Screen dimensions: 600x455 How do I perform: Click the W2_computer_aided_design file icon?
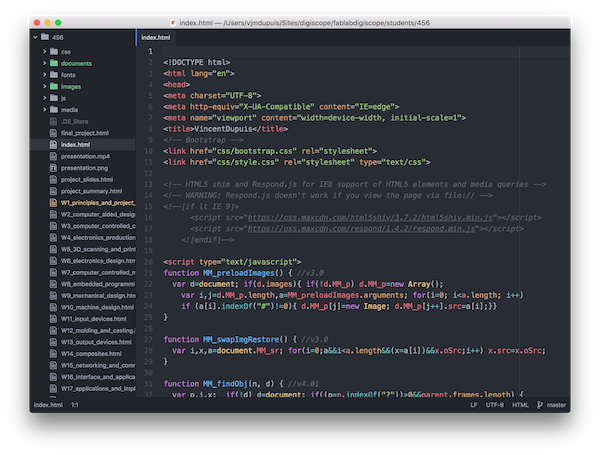pos(53,214)
